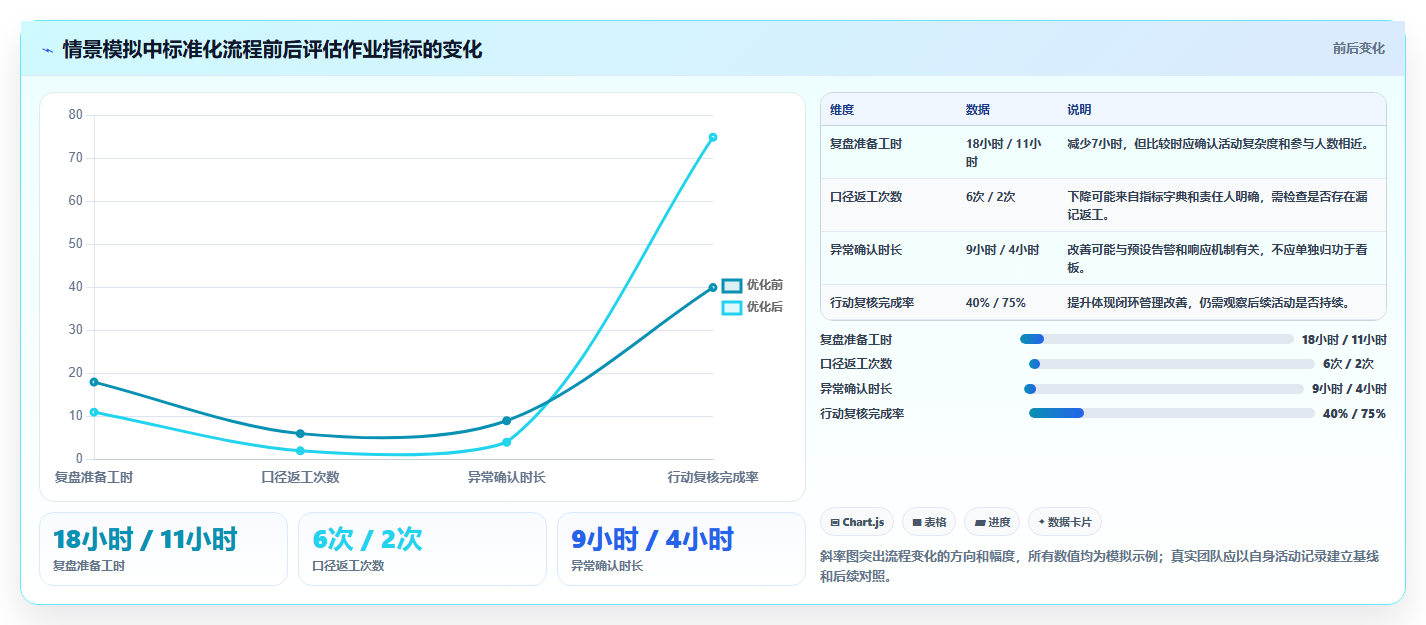
Task: Click the table cell 40% / 75%
Action: tap(996, 302)
